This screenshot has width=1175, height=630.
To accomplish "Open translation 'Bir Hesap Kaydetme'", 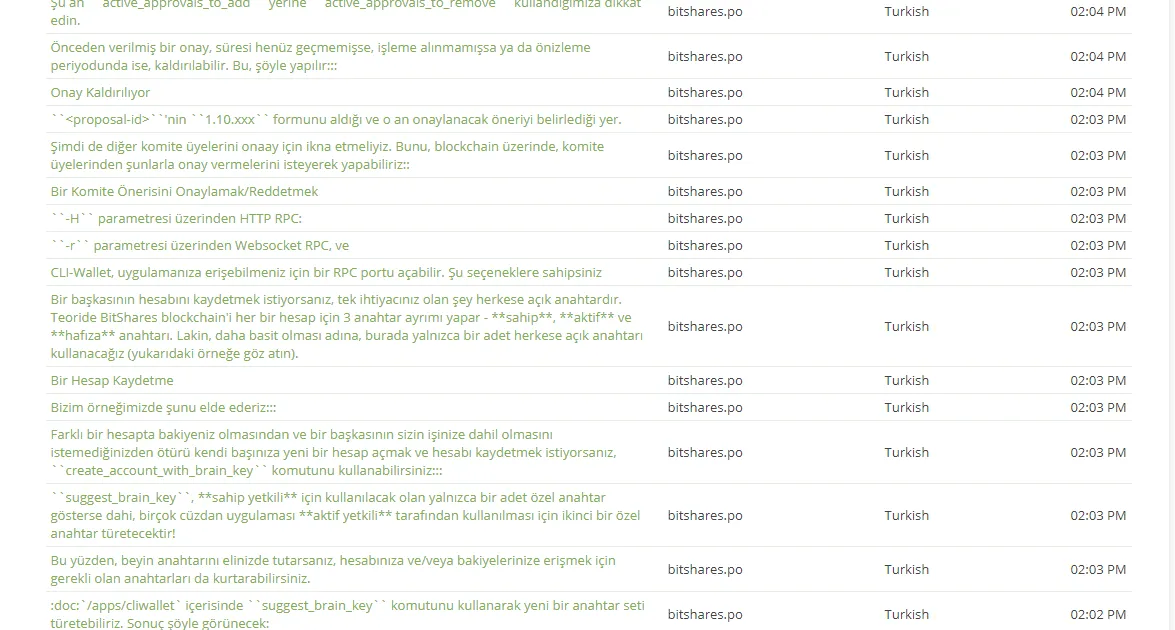I will 112,380.
